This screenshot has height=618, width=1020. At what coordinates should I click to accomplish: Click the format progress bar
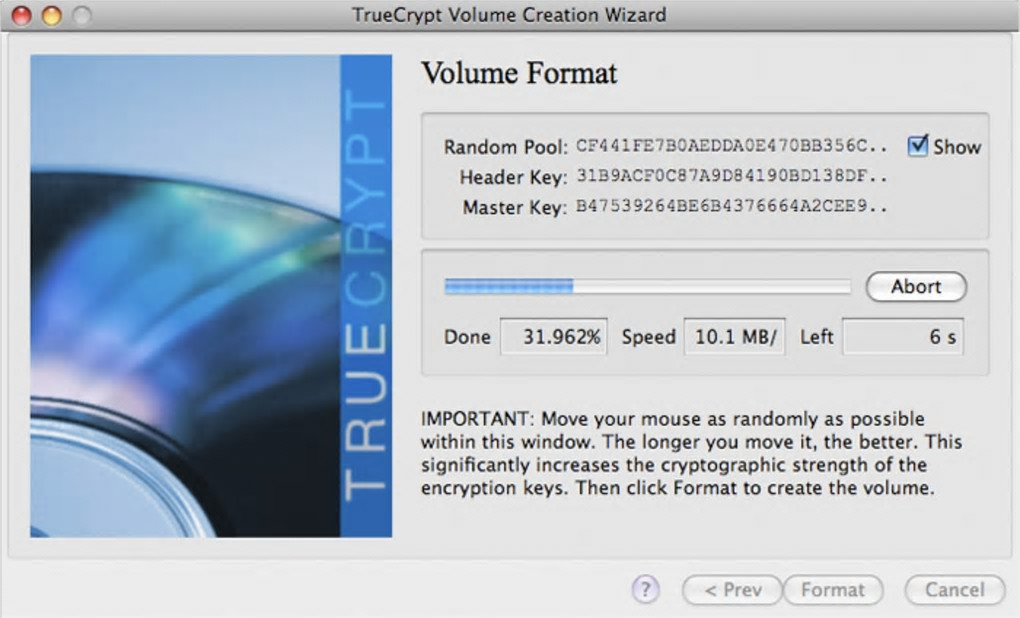[x=647, y=286]
